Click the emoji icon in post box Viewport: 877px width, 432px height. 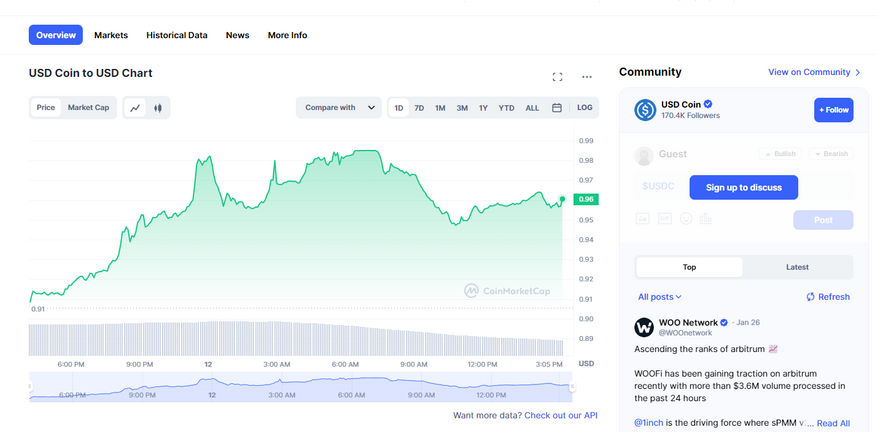point(686,219)
